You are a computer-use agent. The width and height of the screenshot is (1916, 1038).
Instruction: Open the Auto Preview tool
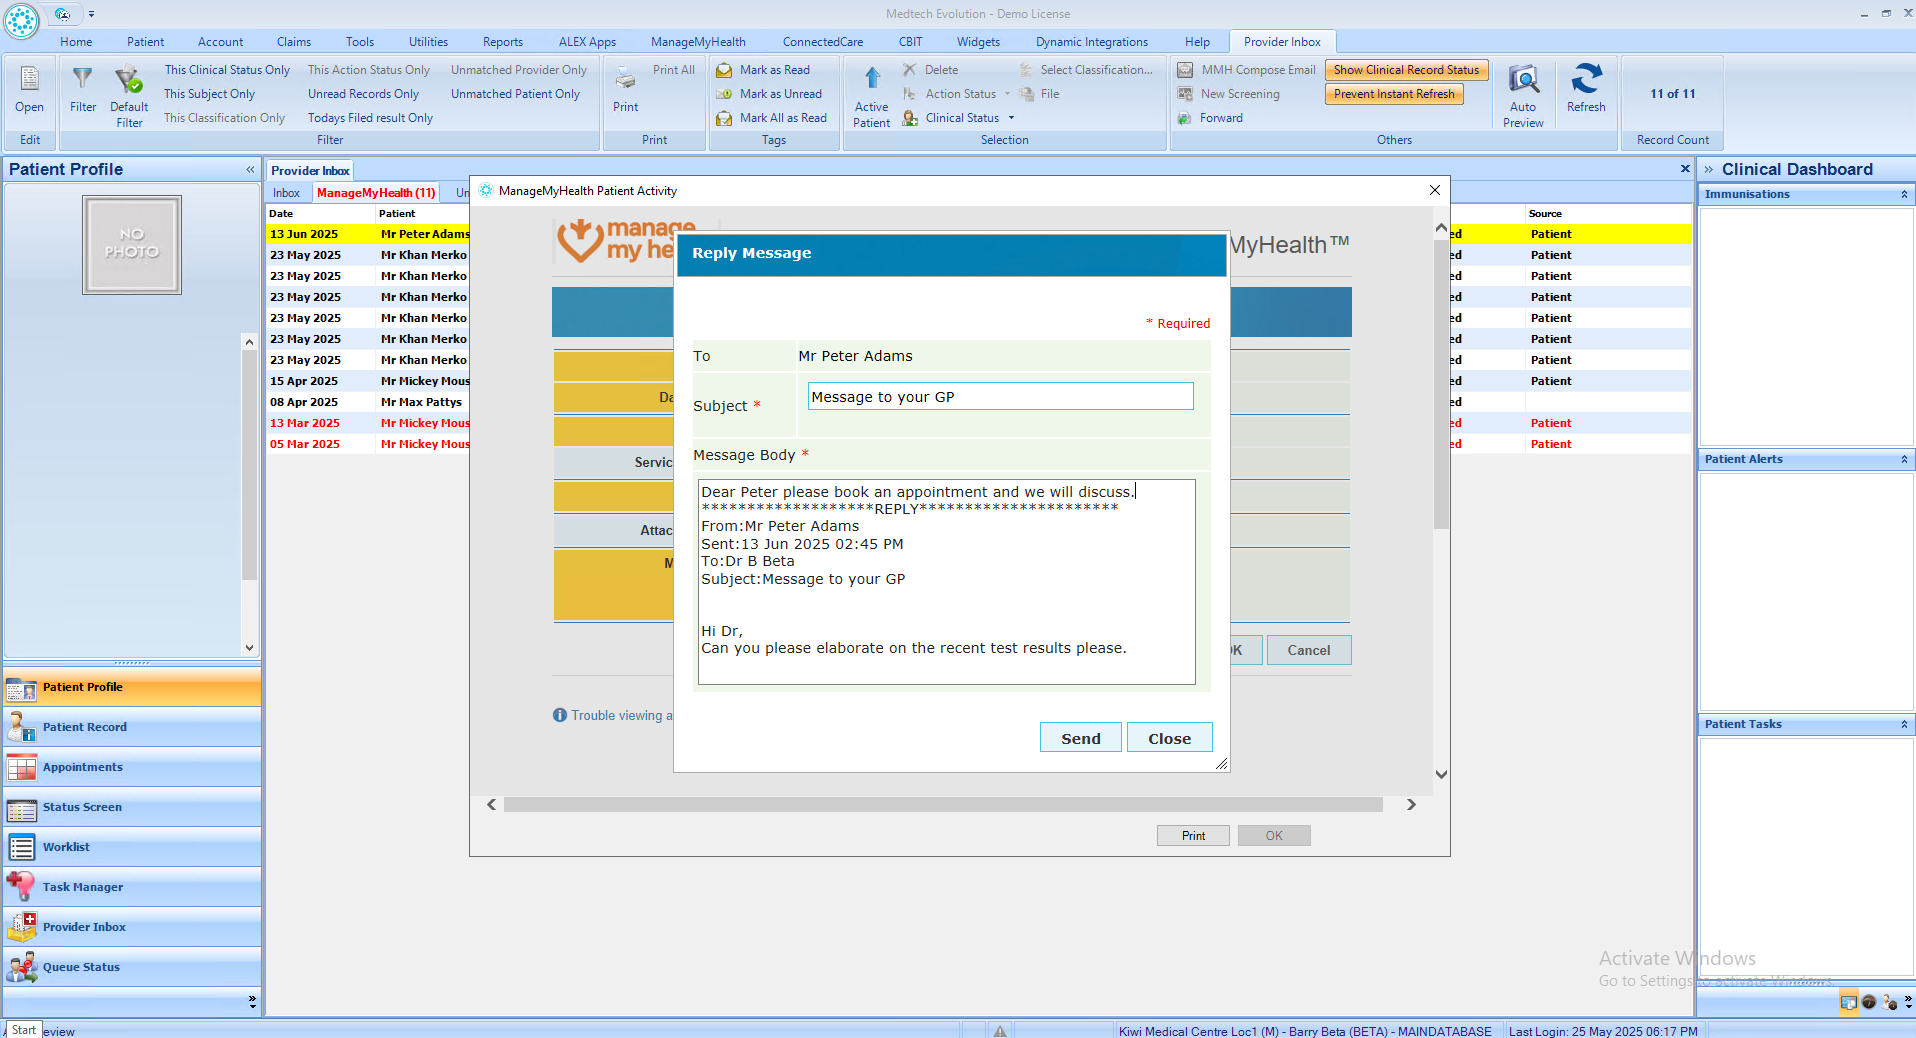1522,81
